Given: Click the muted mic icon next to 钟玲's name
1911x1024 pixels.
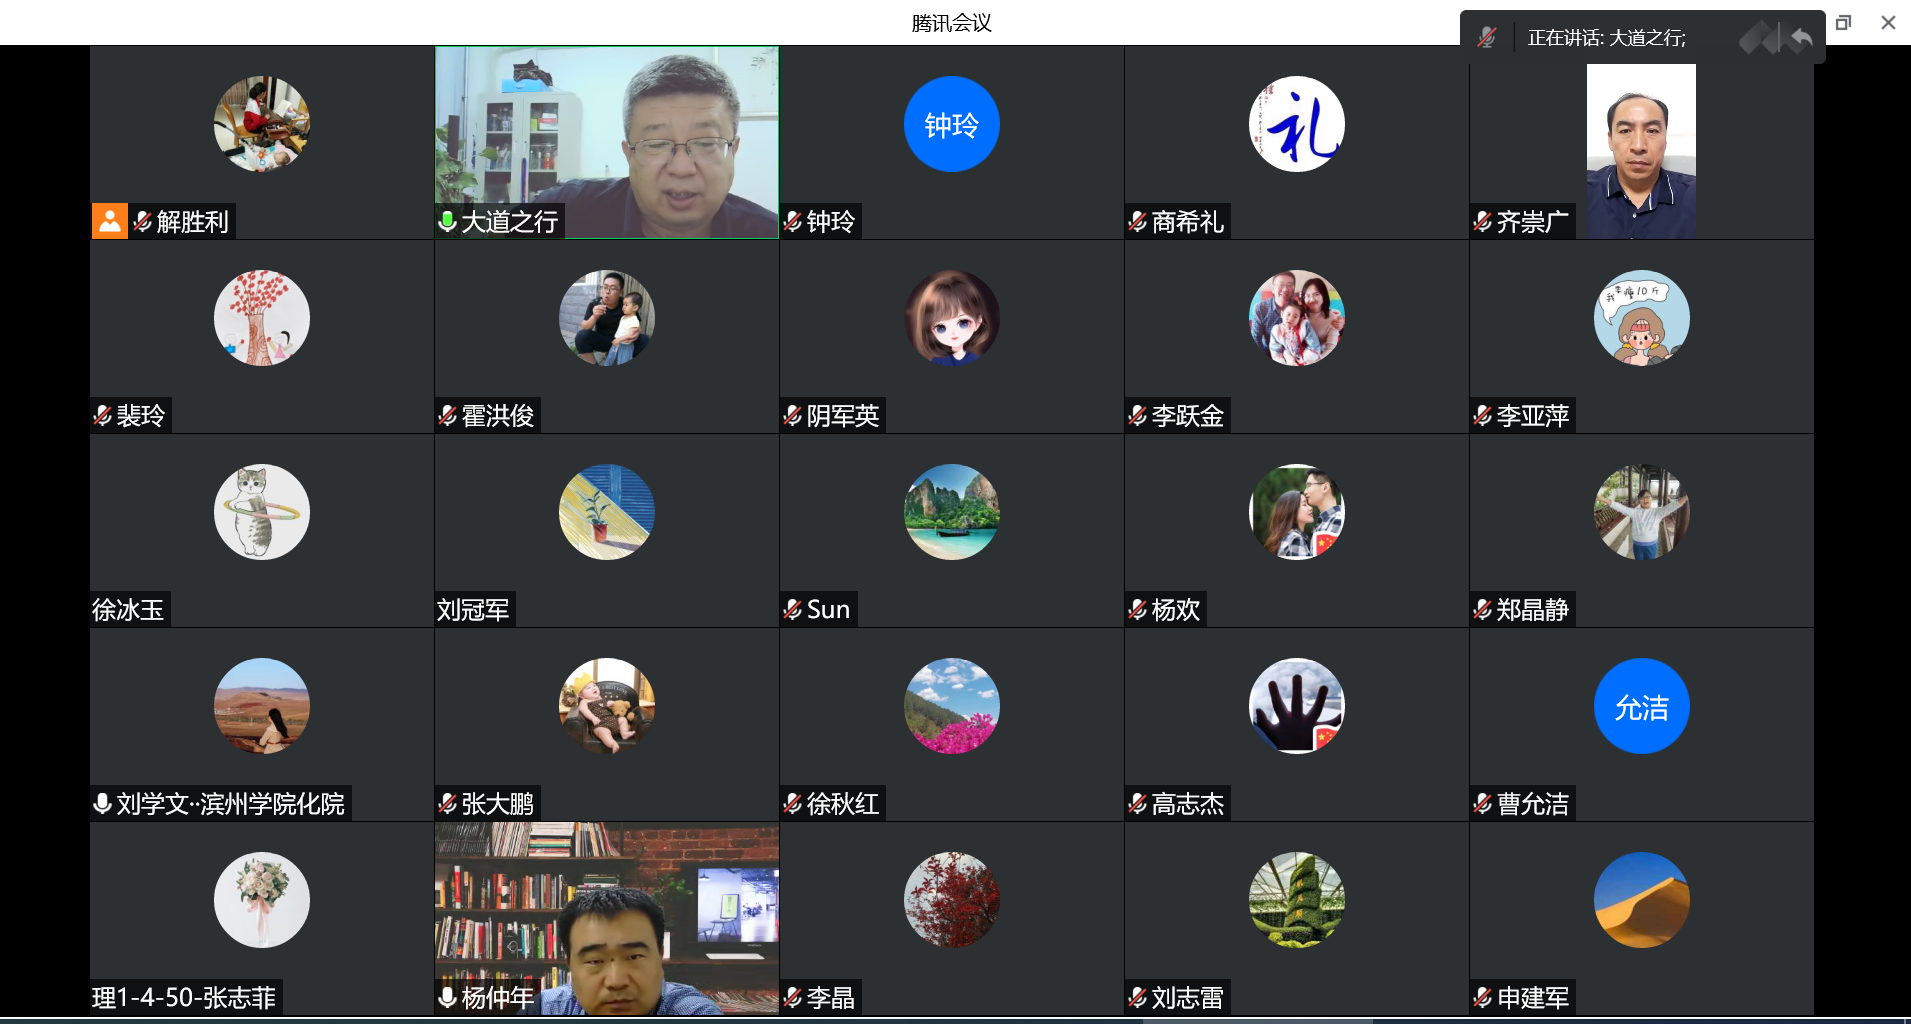Looking at the screenshot, I should click(793, 221).
